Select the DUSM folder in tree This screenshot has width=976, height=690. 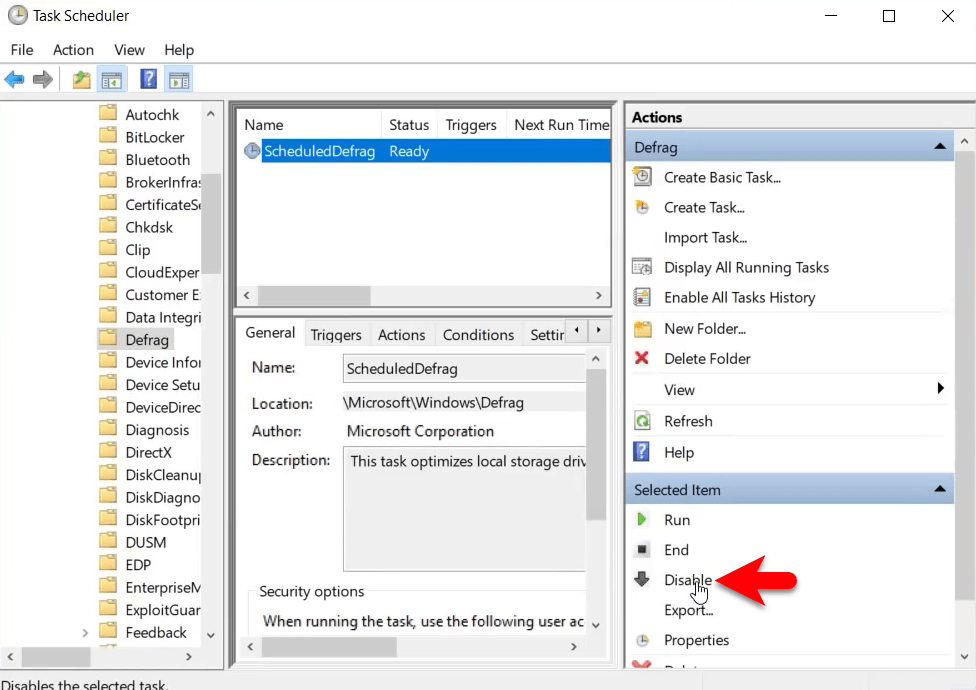tap(146, 543)
